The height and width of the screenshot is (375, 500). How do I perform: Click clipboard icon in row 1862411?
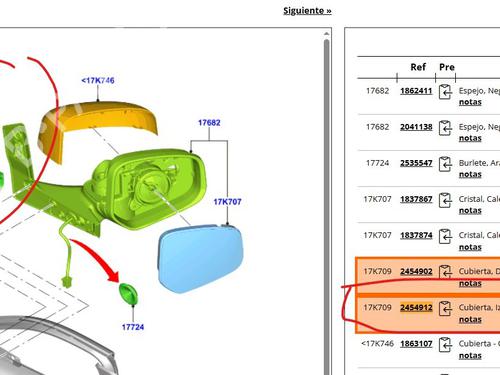[445, 92]
